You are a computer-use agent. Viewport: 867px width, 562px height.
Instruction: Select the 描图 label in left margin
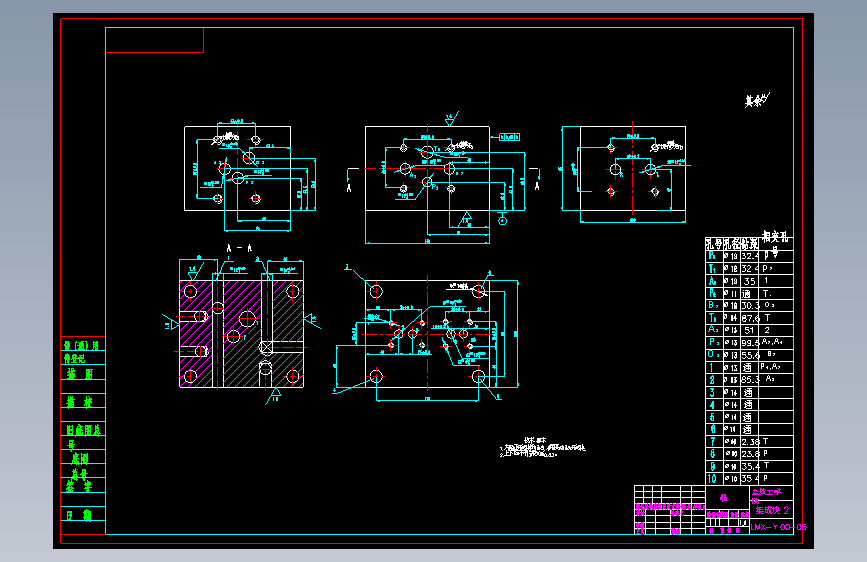click(x=80, y=374)
